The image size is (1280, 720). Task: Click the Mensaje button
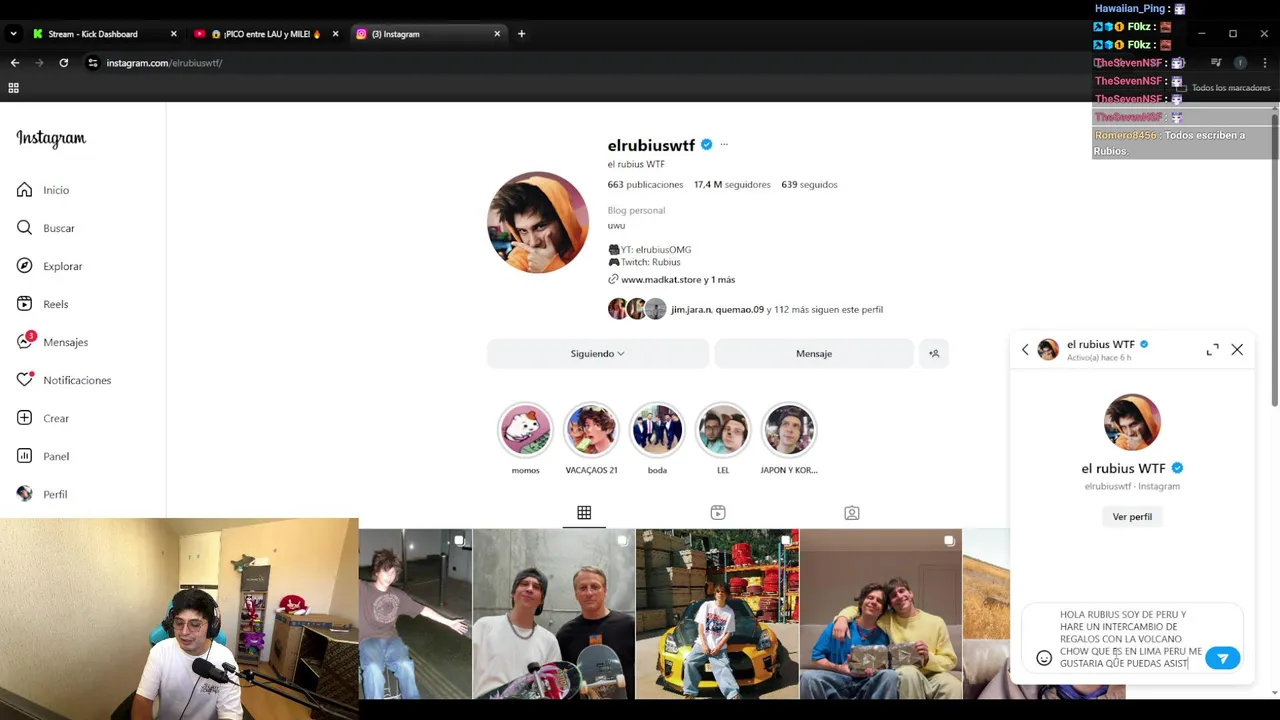(x=814, y=353)
